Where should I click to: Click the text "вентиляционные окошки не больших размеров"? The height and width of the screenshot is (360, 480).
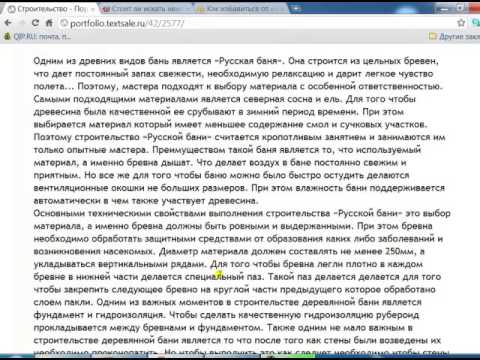tap(140, 188)
